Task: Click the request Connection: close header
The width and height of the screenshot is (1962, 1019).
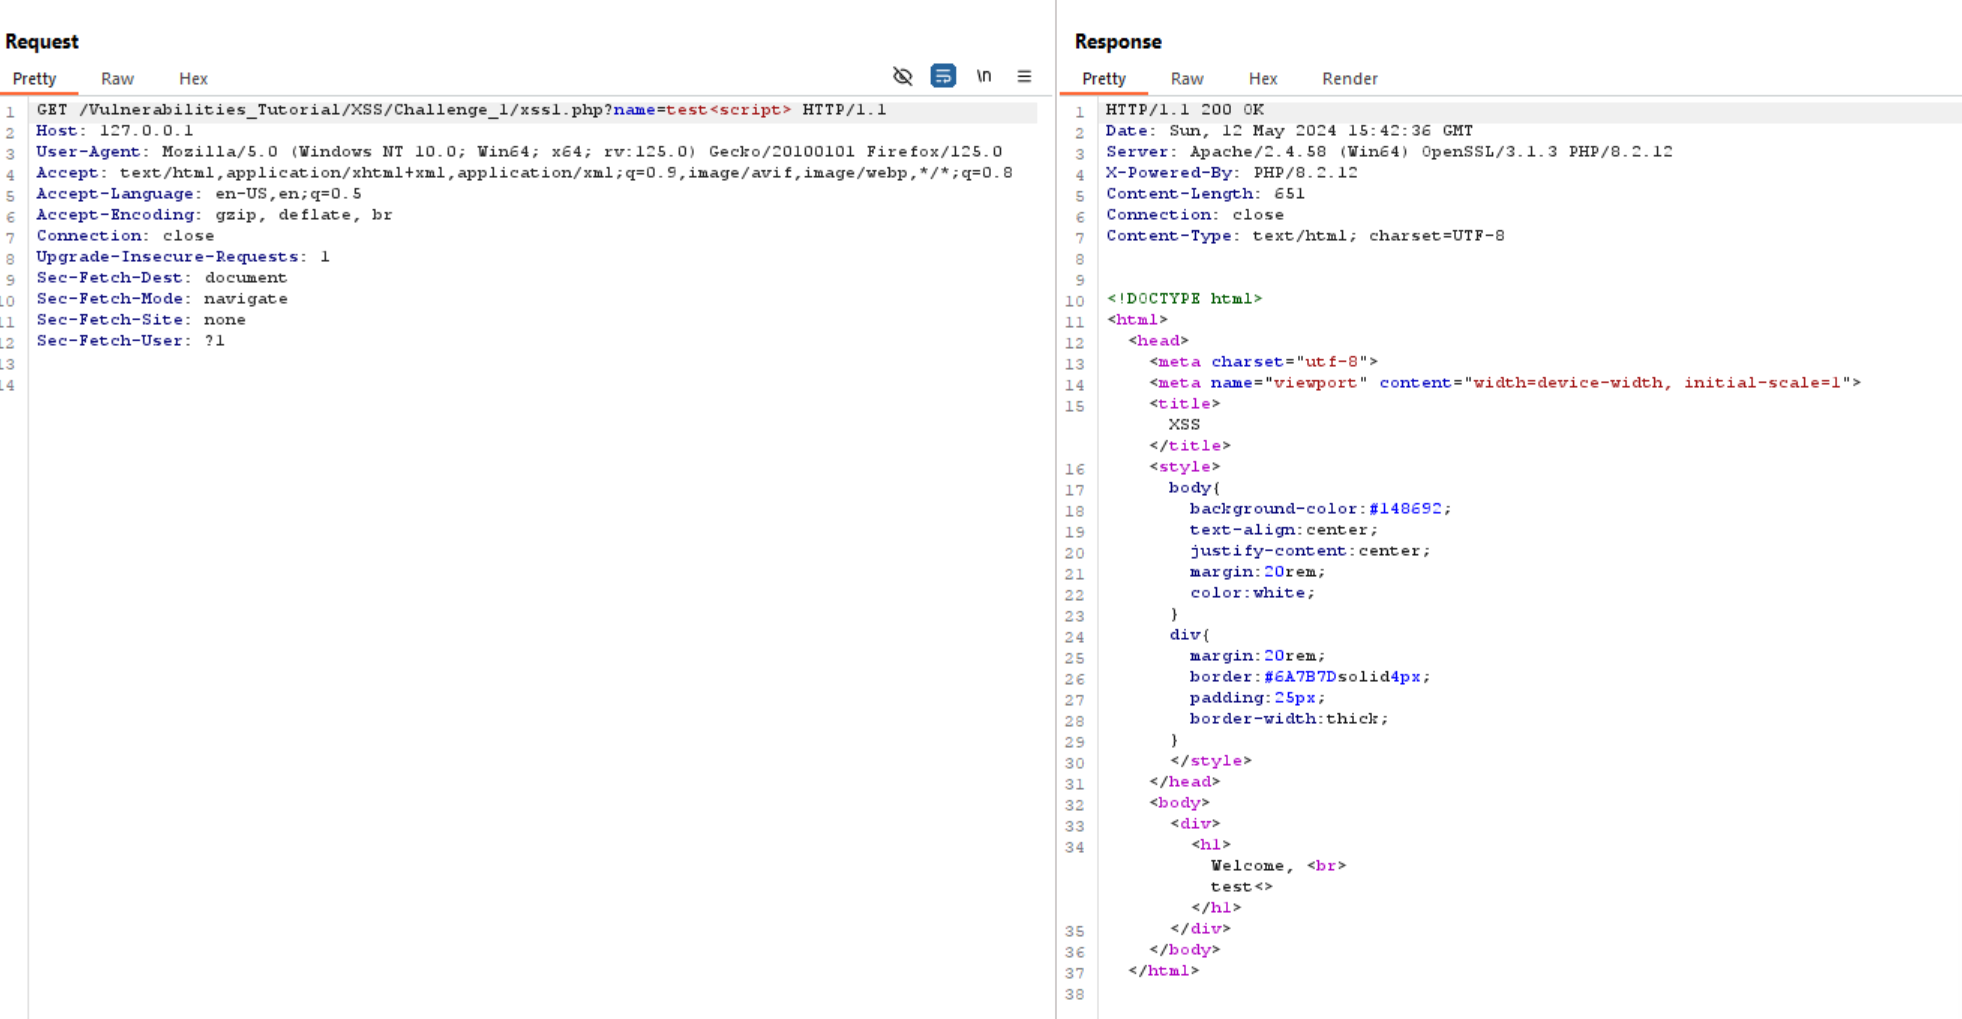Action: [x=125, y=236]
